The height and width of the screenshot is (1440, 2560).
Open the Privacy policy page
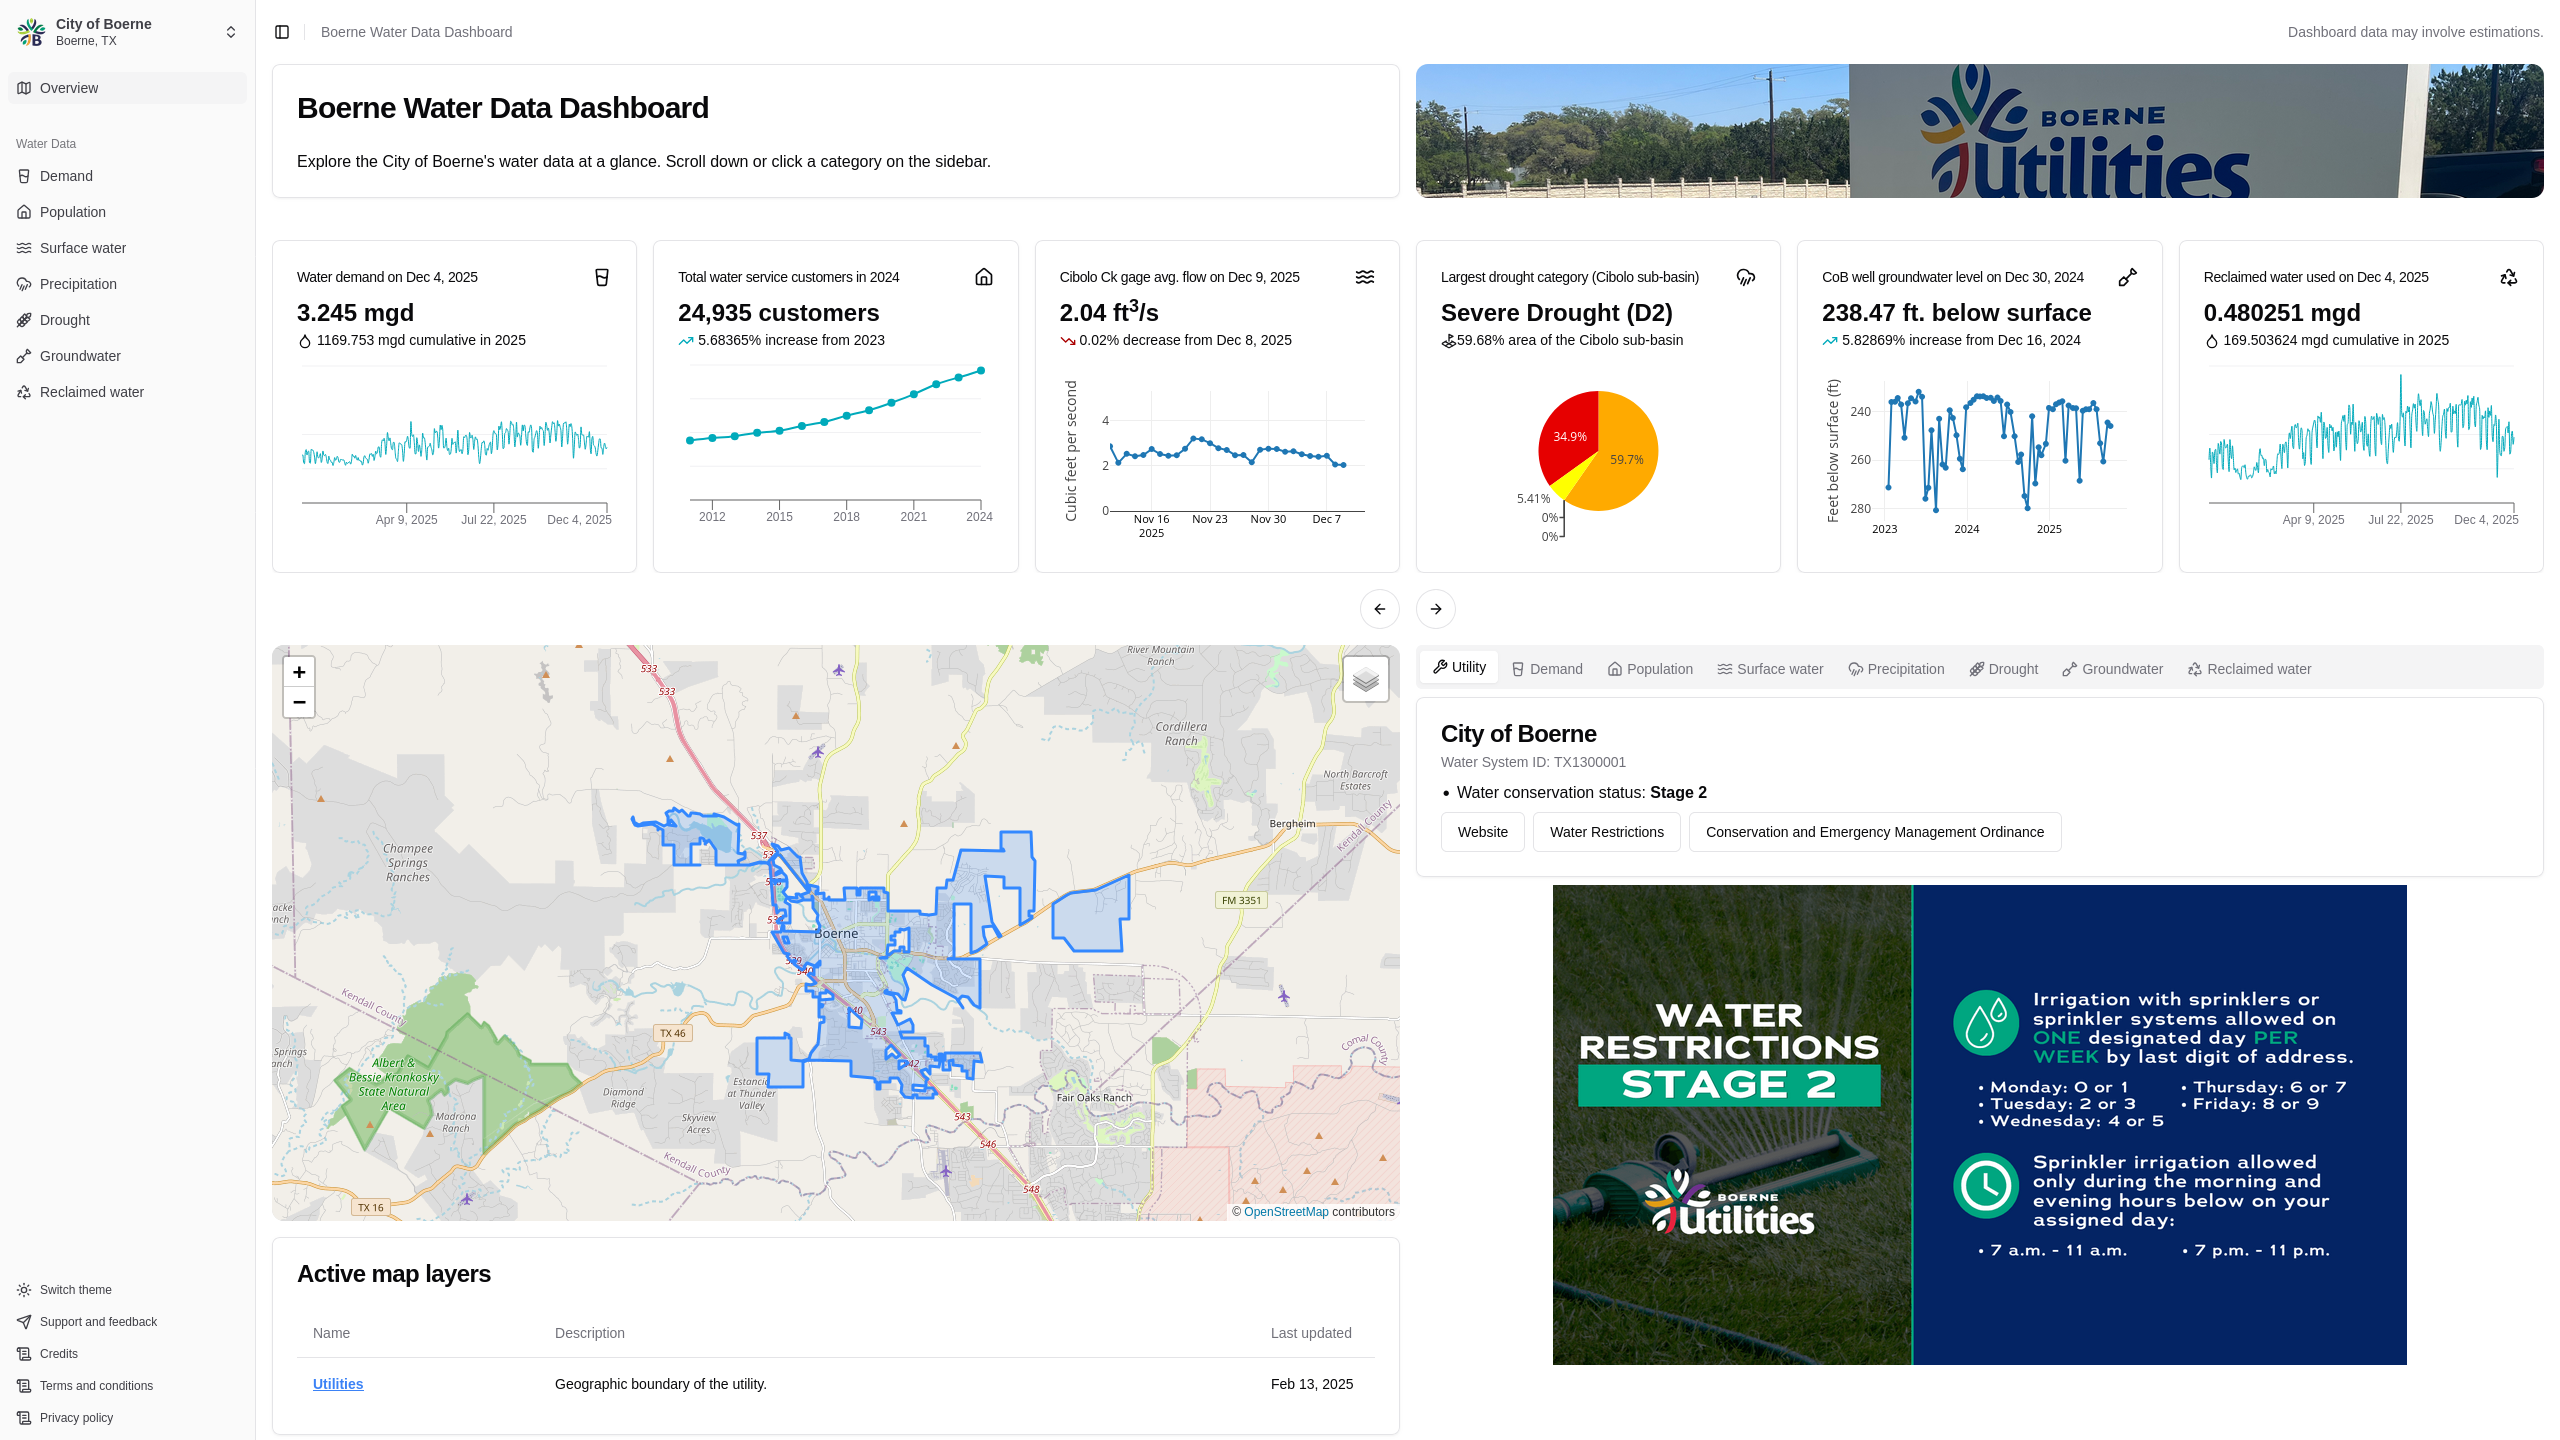(127, 1418)
